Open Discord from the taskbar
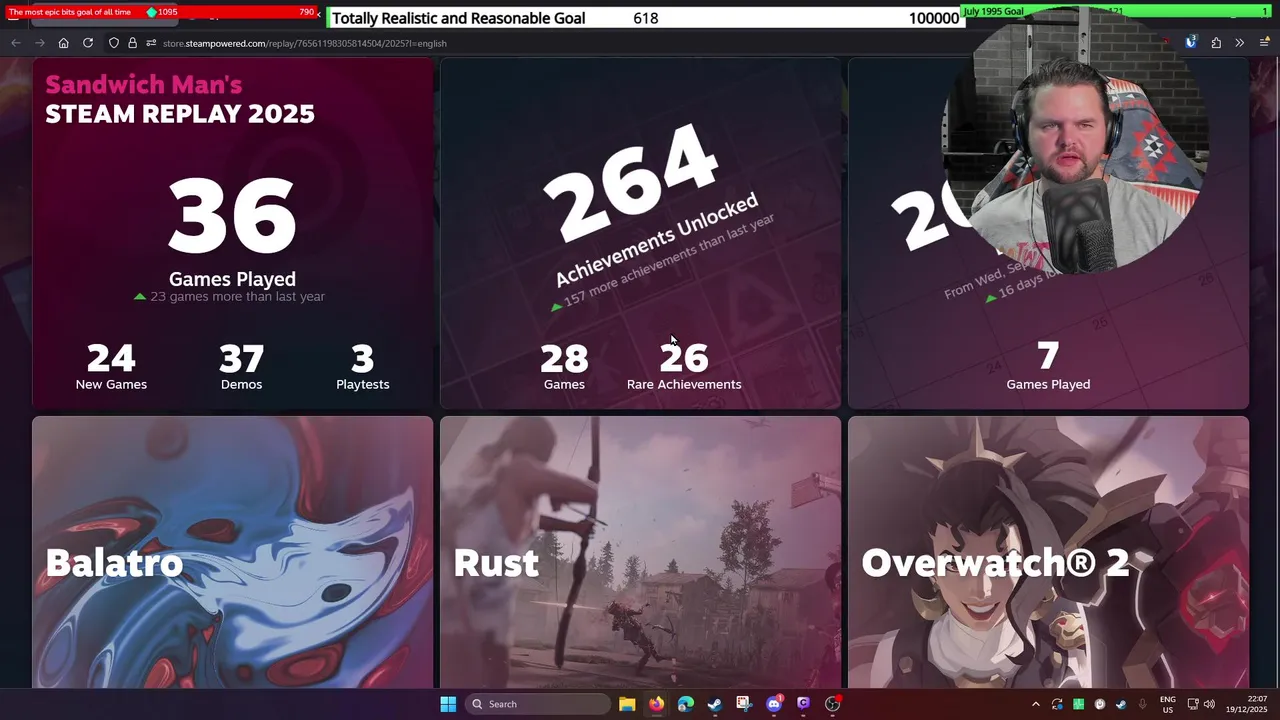1280x720 pixels. [x=774, y=704]
